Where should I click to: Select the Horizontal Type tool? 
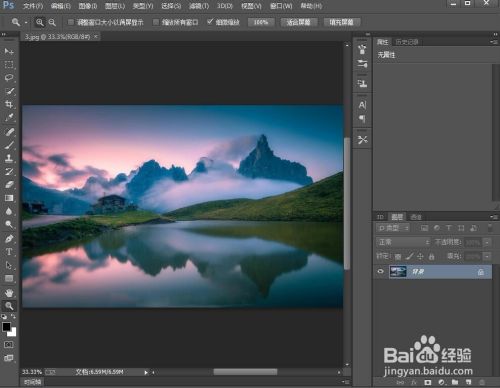pyautogui.click(x=9, y=252)
